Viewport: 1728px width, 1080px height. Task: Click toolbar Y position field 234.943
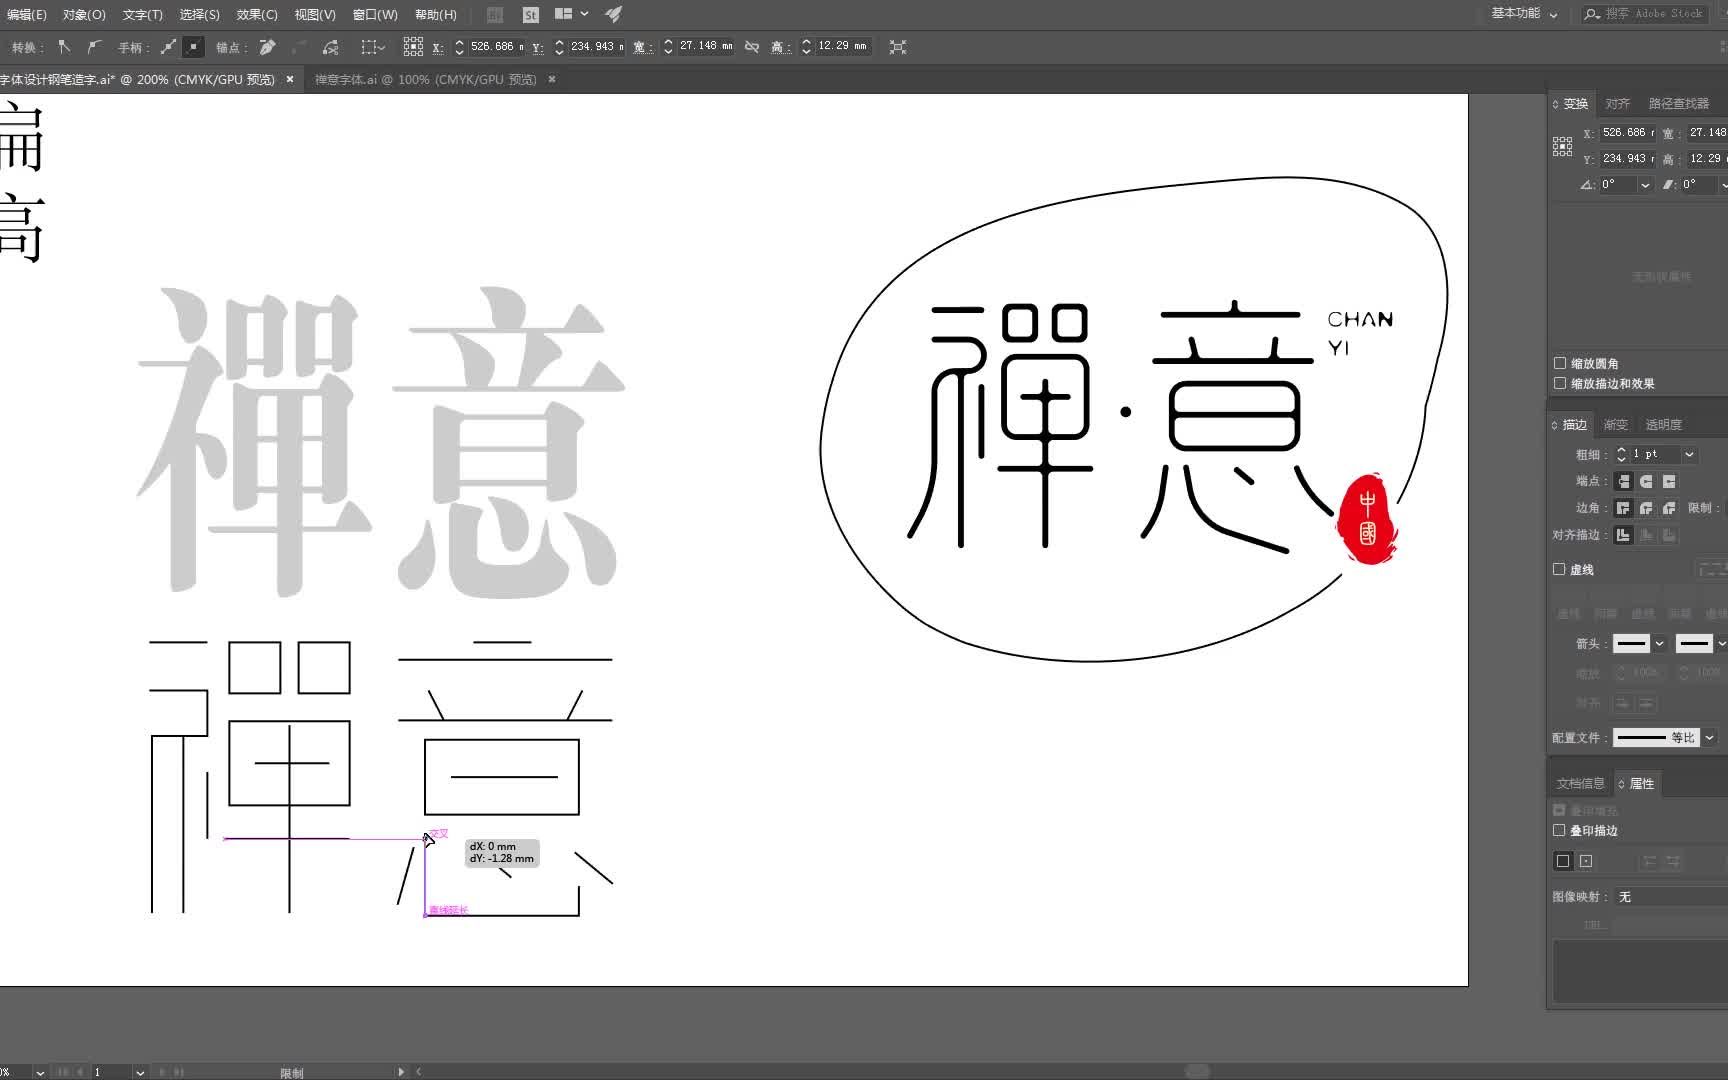pos(596,47)
